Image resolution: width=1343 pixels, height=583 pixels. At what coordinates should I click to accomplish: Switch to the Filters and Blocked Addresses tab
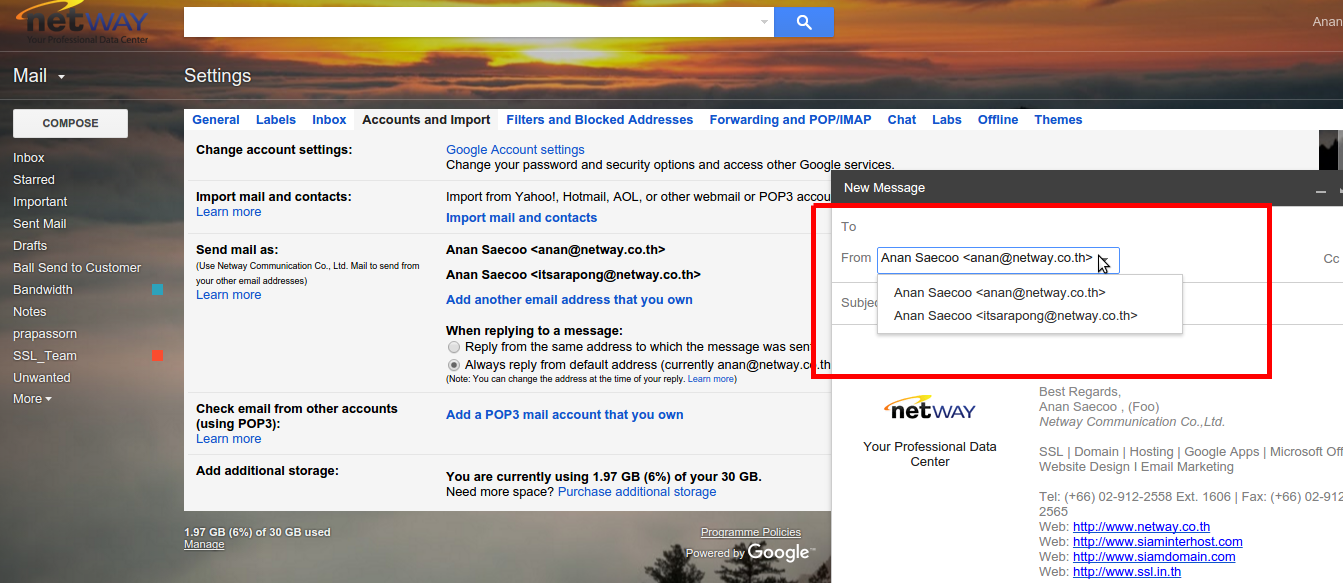[x=599, y=120]
